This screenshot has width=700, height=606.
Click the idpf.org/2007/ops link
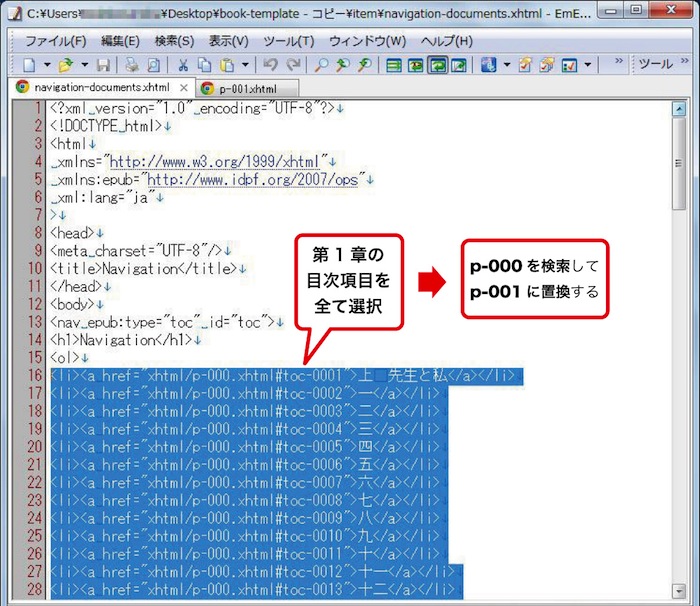[x=253, y=180]
